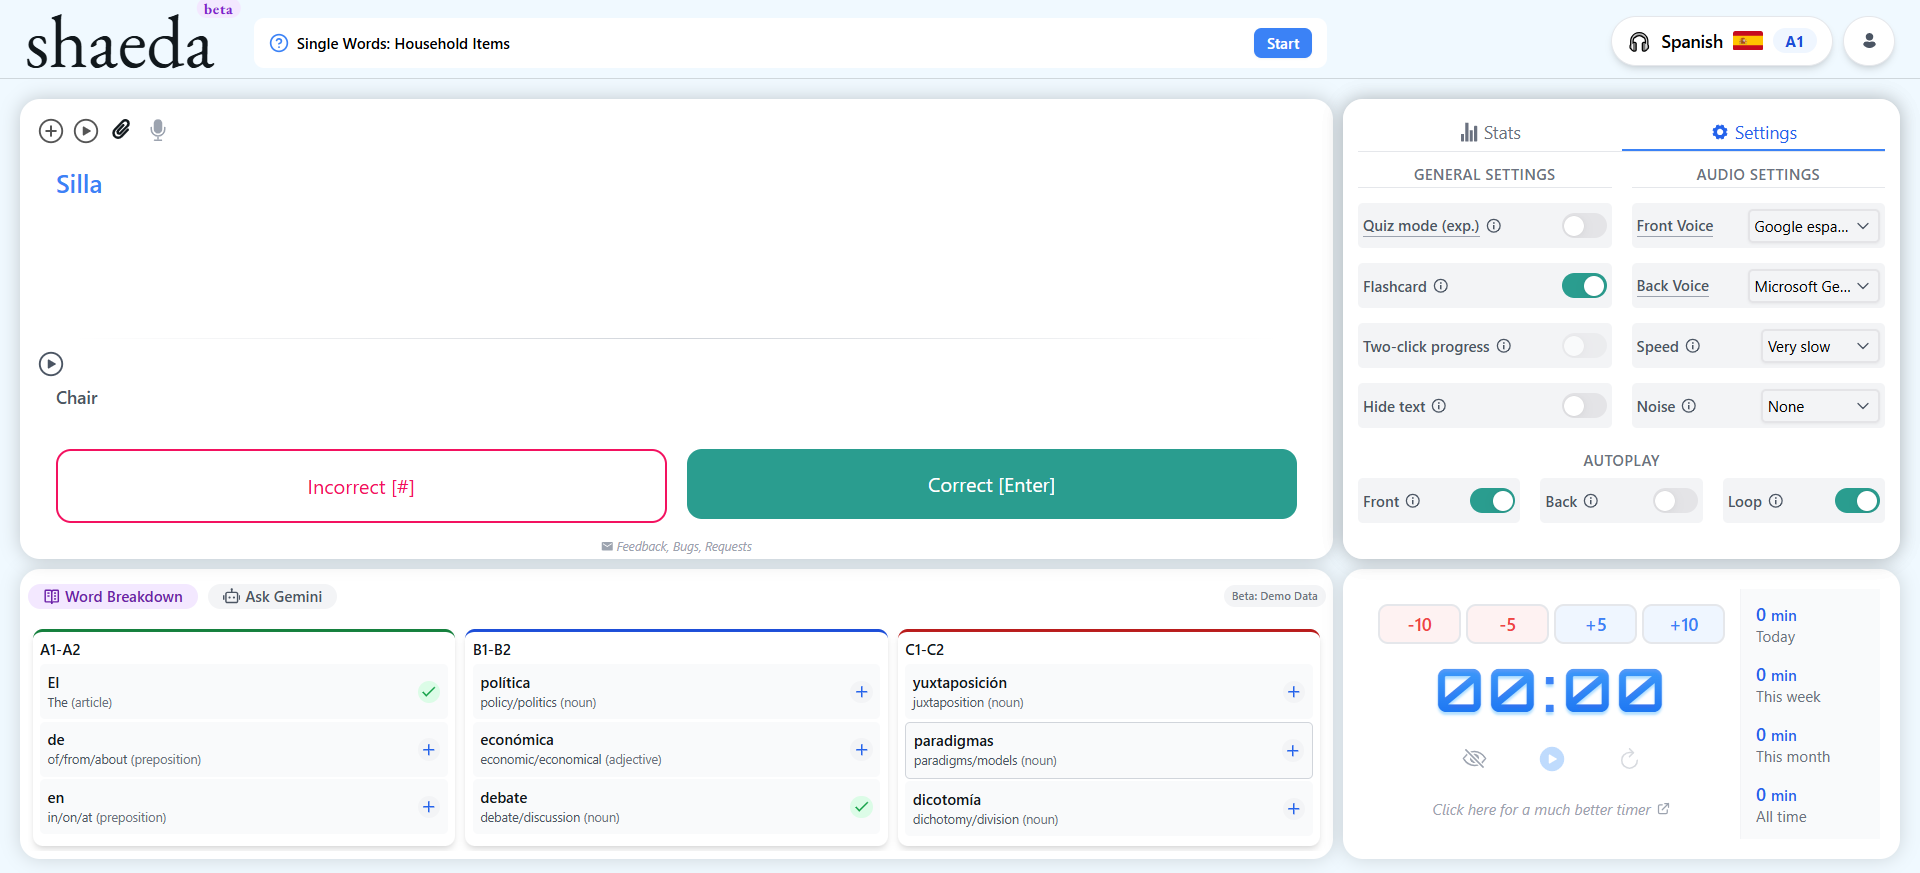This screenshot has width=1920, height=873.
Task: Open the Back Voice dropdown
Action: point(1812,286)
